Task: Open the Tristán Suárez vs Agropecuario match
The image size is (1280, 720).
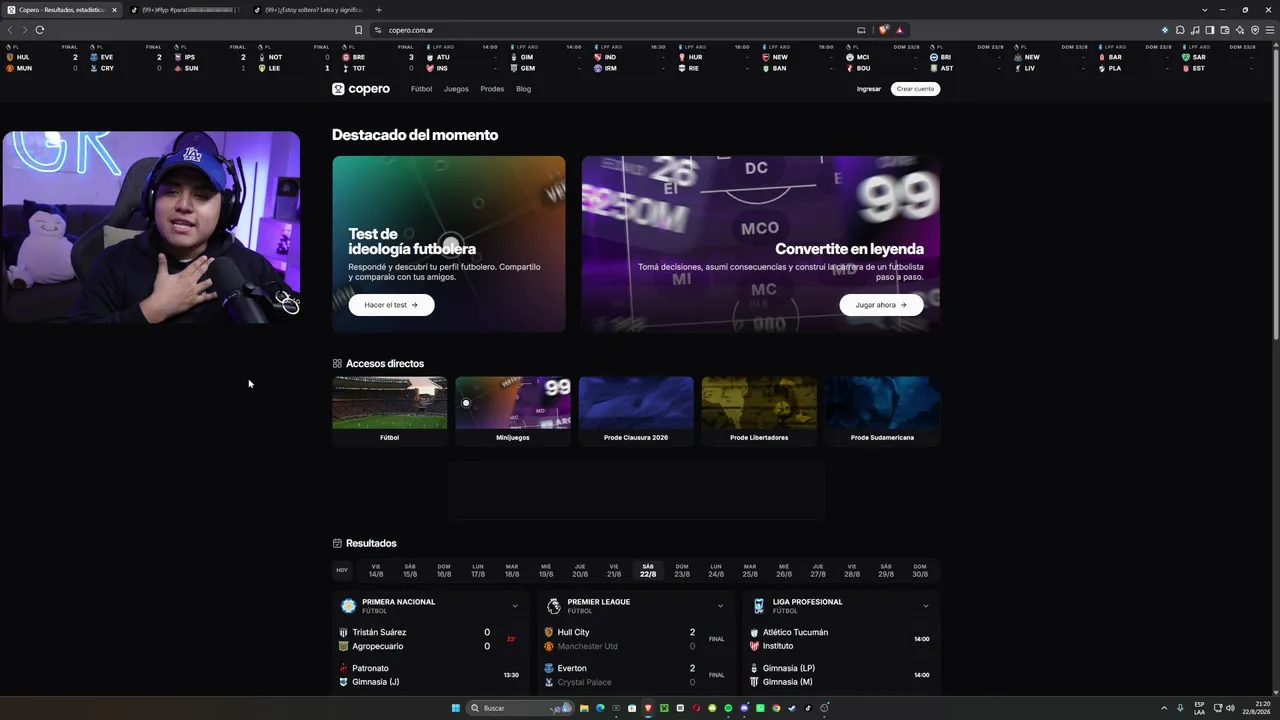Action: (x=431, y=639)
